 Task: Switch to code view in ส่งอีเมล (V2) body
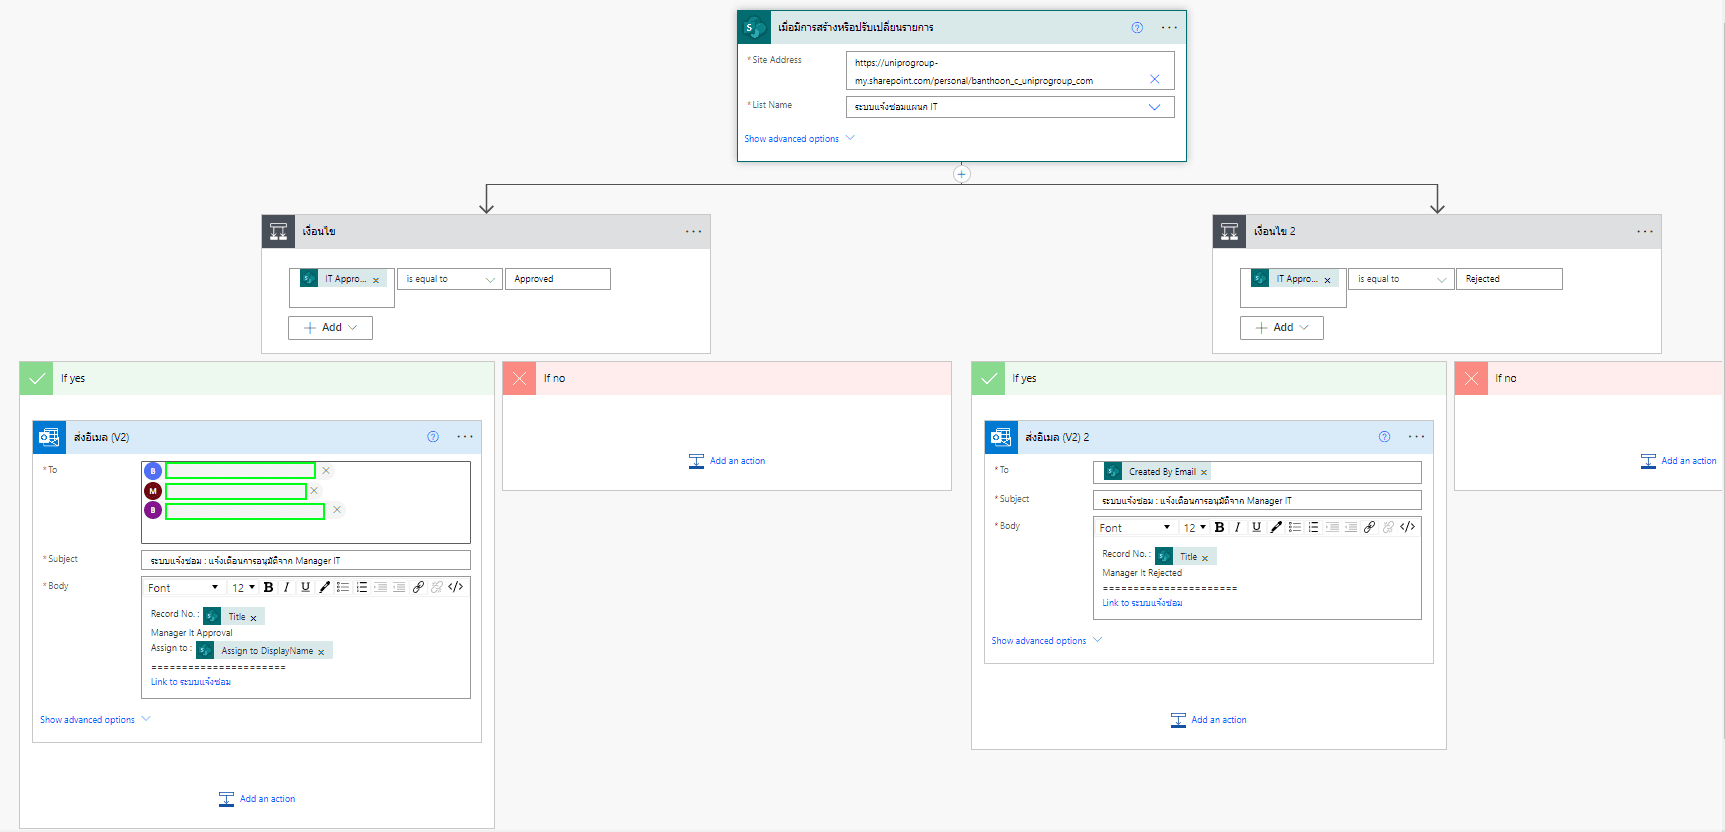456,587
